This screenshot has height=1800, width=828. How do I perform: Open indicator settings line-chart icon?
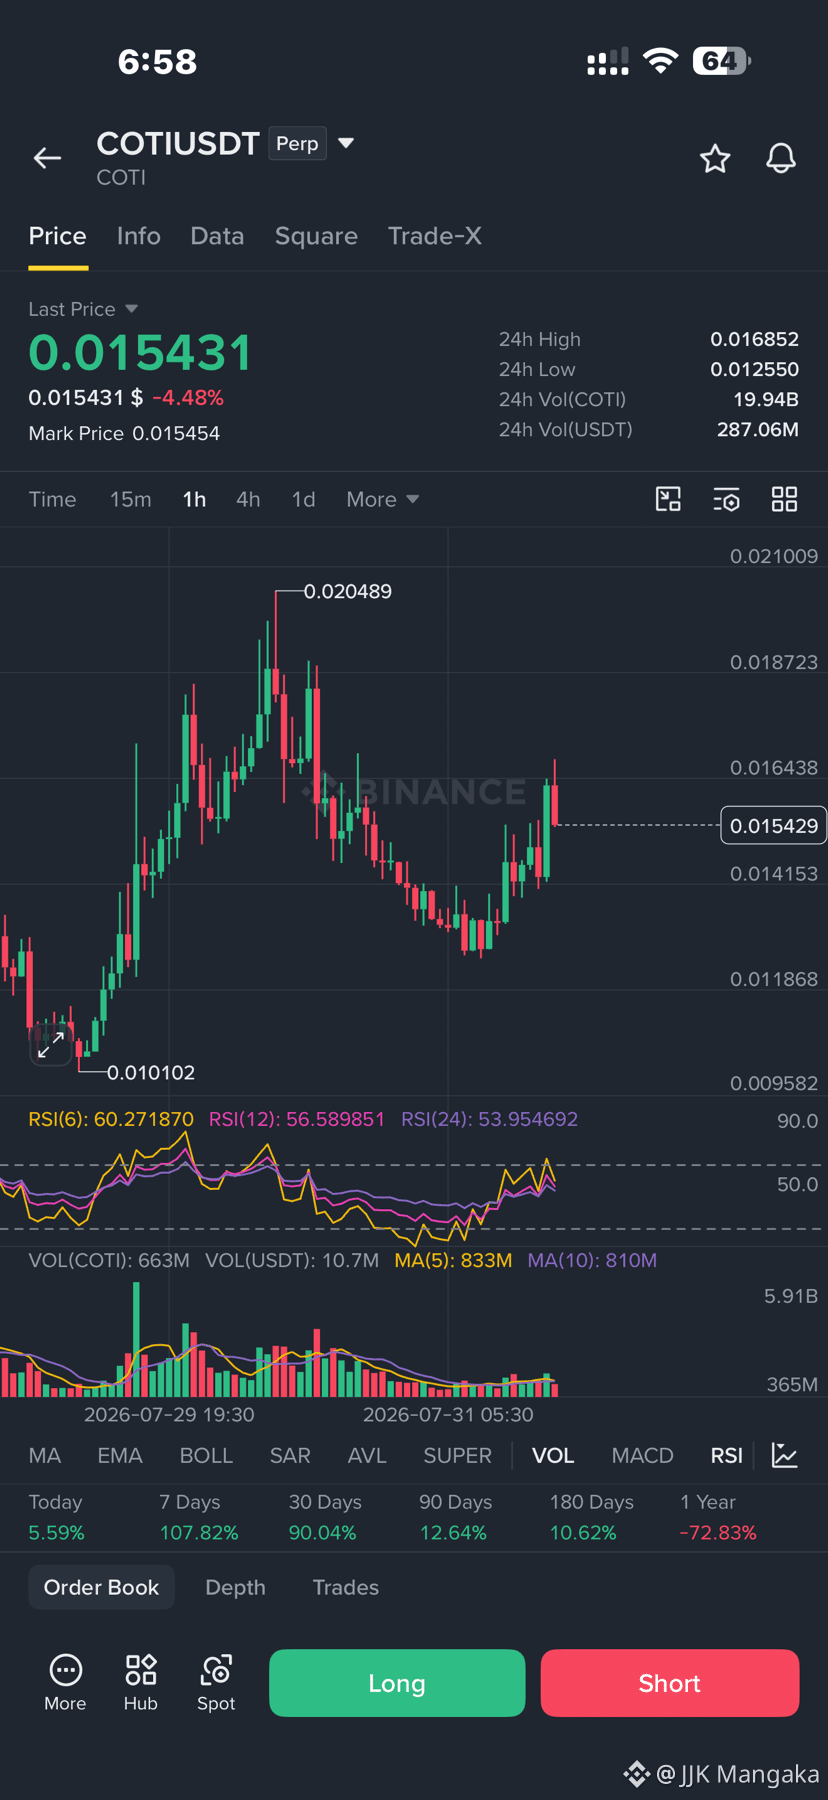click(x=785, y=1455)
